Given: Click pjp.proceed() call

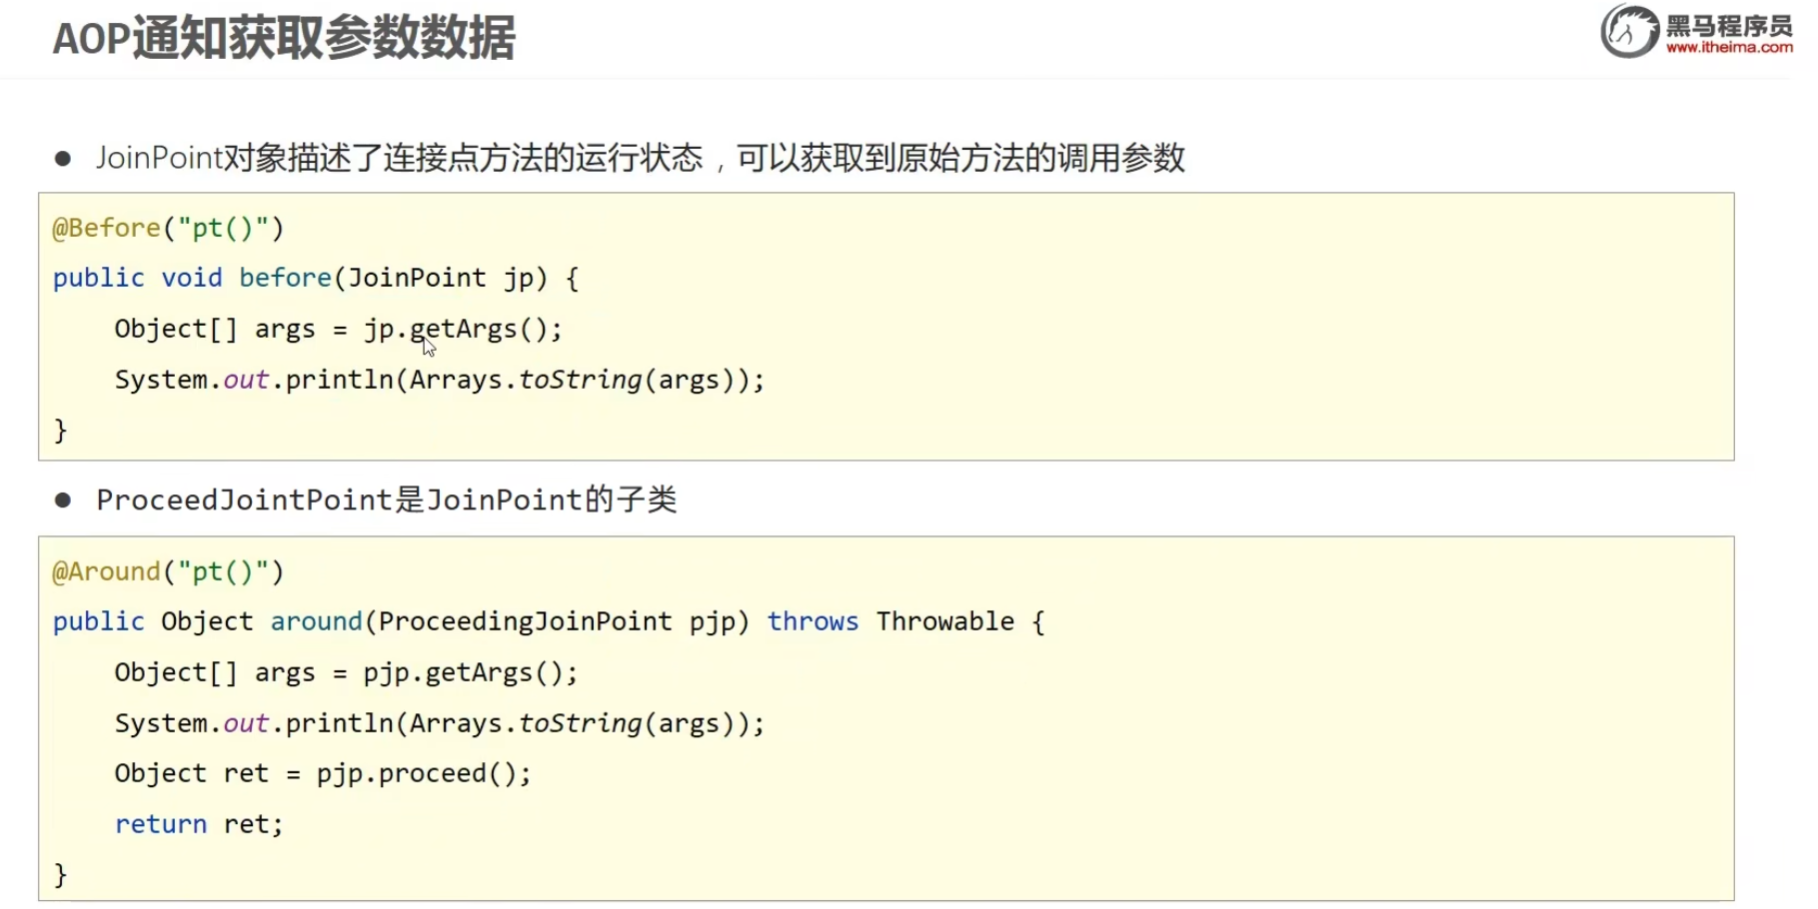Looking at the screenshot, I should [x=424, y=774].
